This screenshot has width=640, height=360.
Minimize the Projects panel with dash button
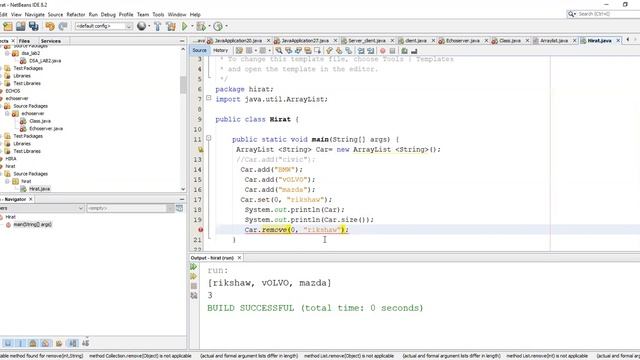(x=182, y=41)
